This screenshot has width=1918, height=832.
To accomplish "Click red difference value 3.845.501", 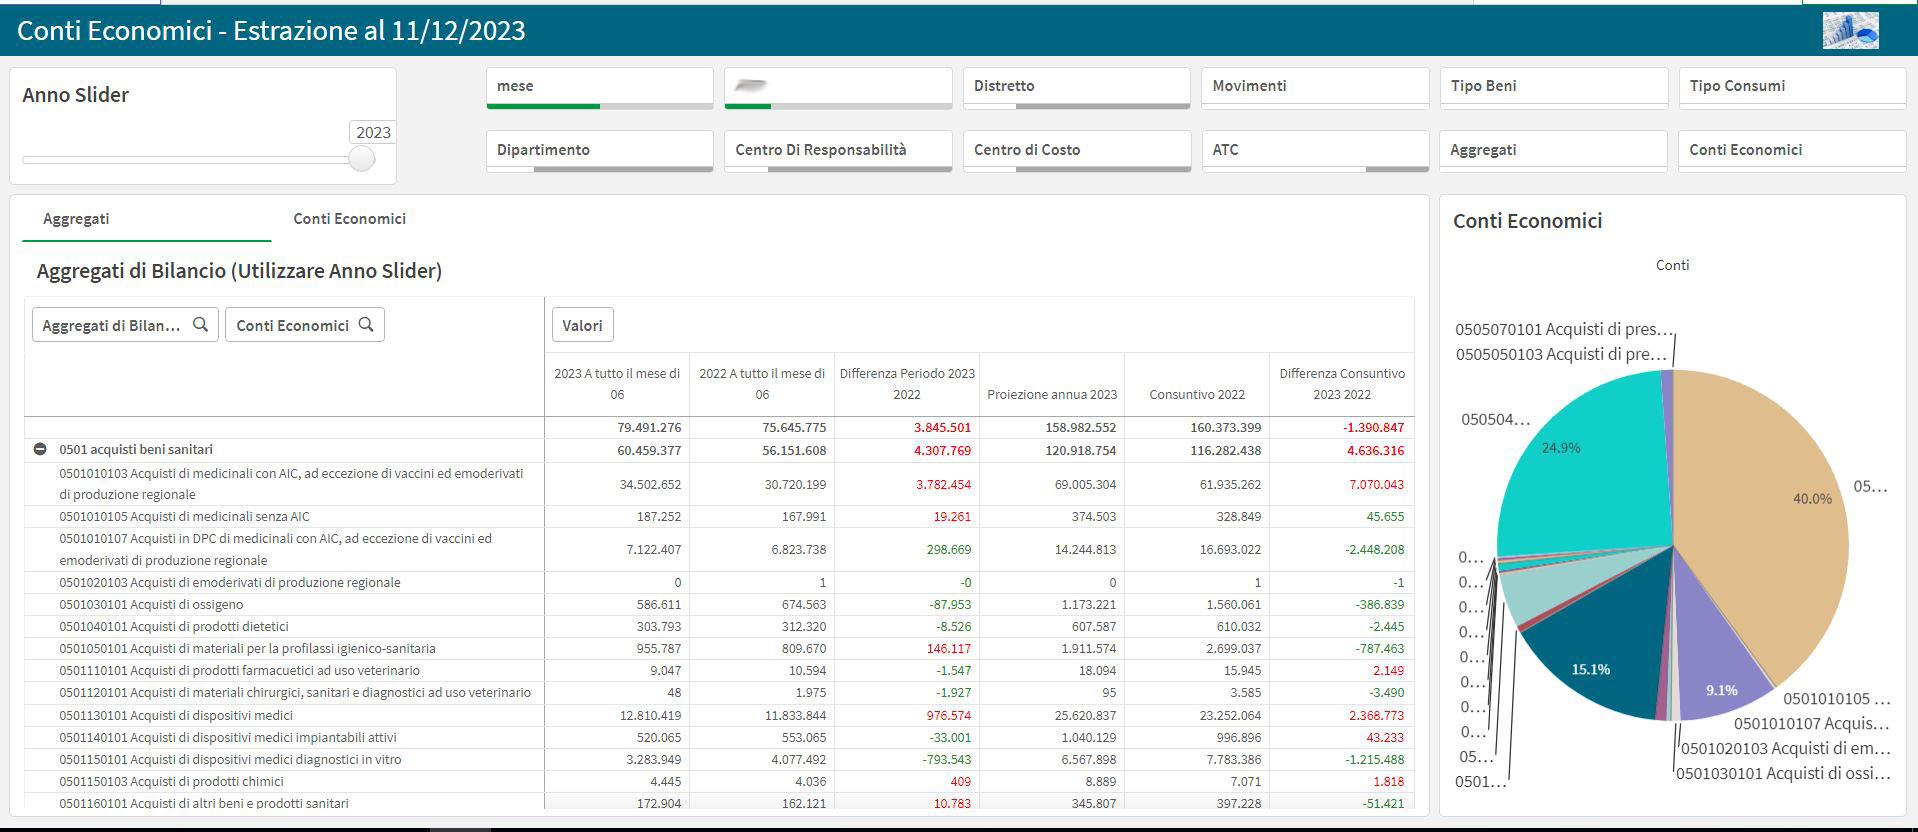I will pyautogui.click(x=942, y=427).
